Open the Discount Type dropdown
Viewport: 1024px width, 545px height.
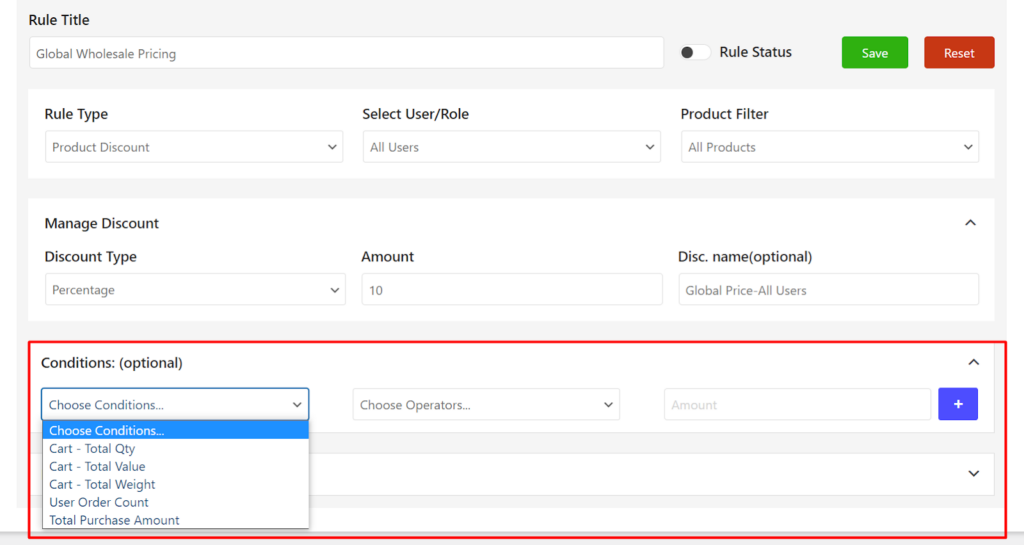tap(195, 289)
